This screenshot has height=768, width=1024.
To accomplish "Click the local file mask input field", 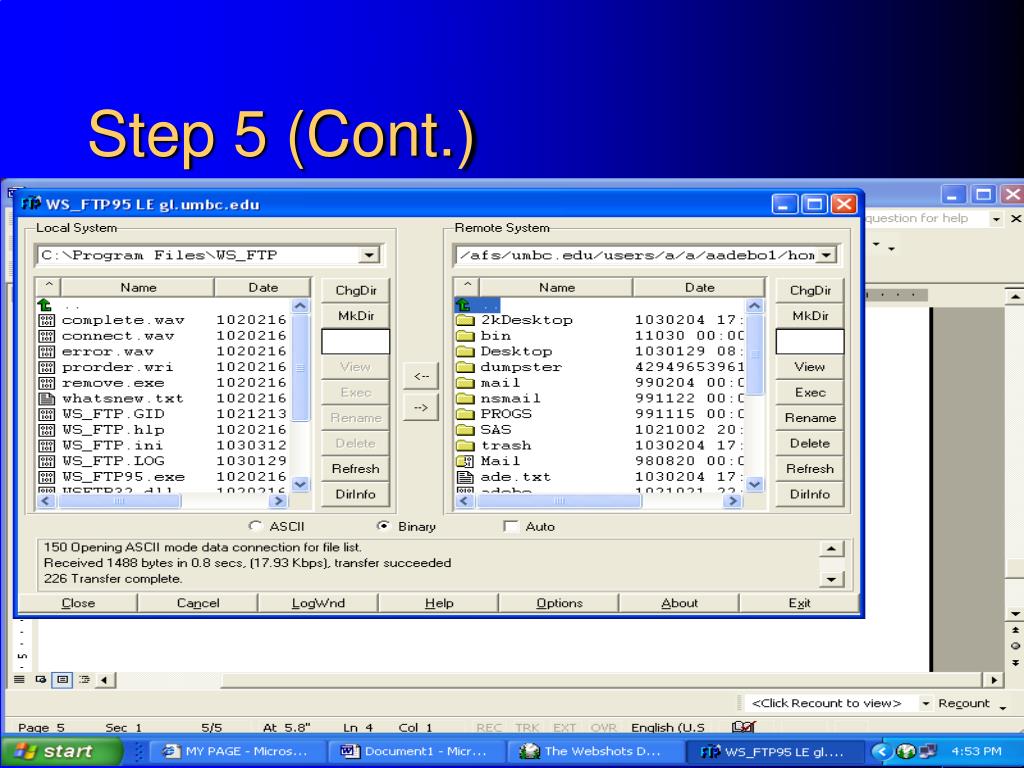I will 355,342.
